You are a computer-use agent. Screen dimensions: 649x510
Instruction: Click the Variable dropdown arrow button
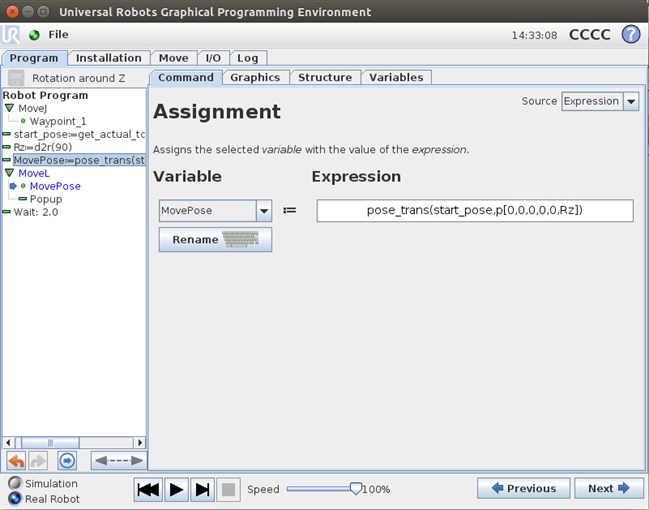coord(264,210)
